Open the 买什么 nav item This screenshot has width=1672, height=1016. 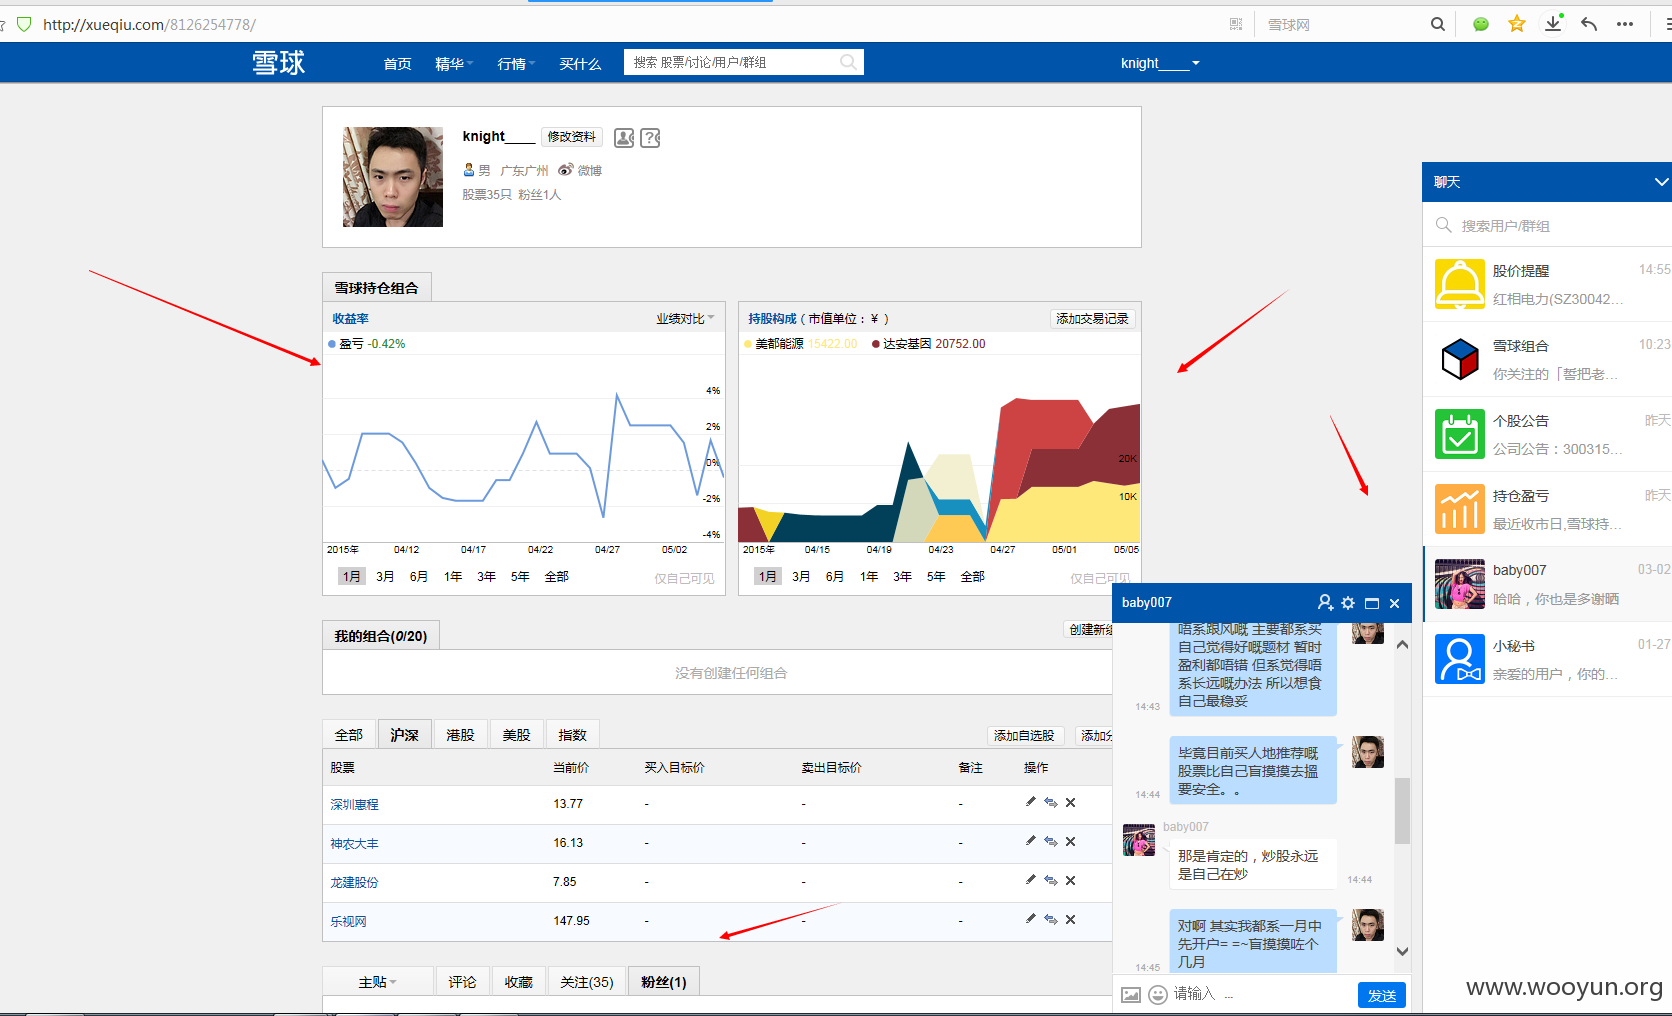(x=580, y=64)
